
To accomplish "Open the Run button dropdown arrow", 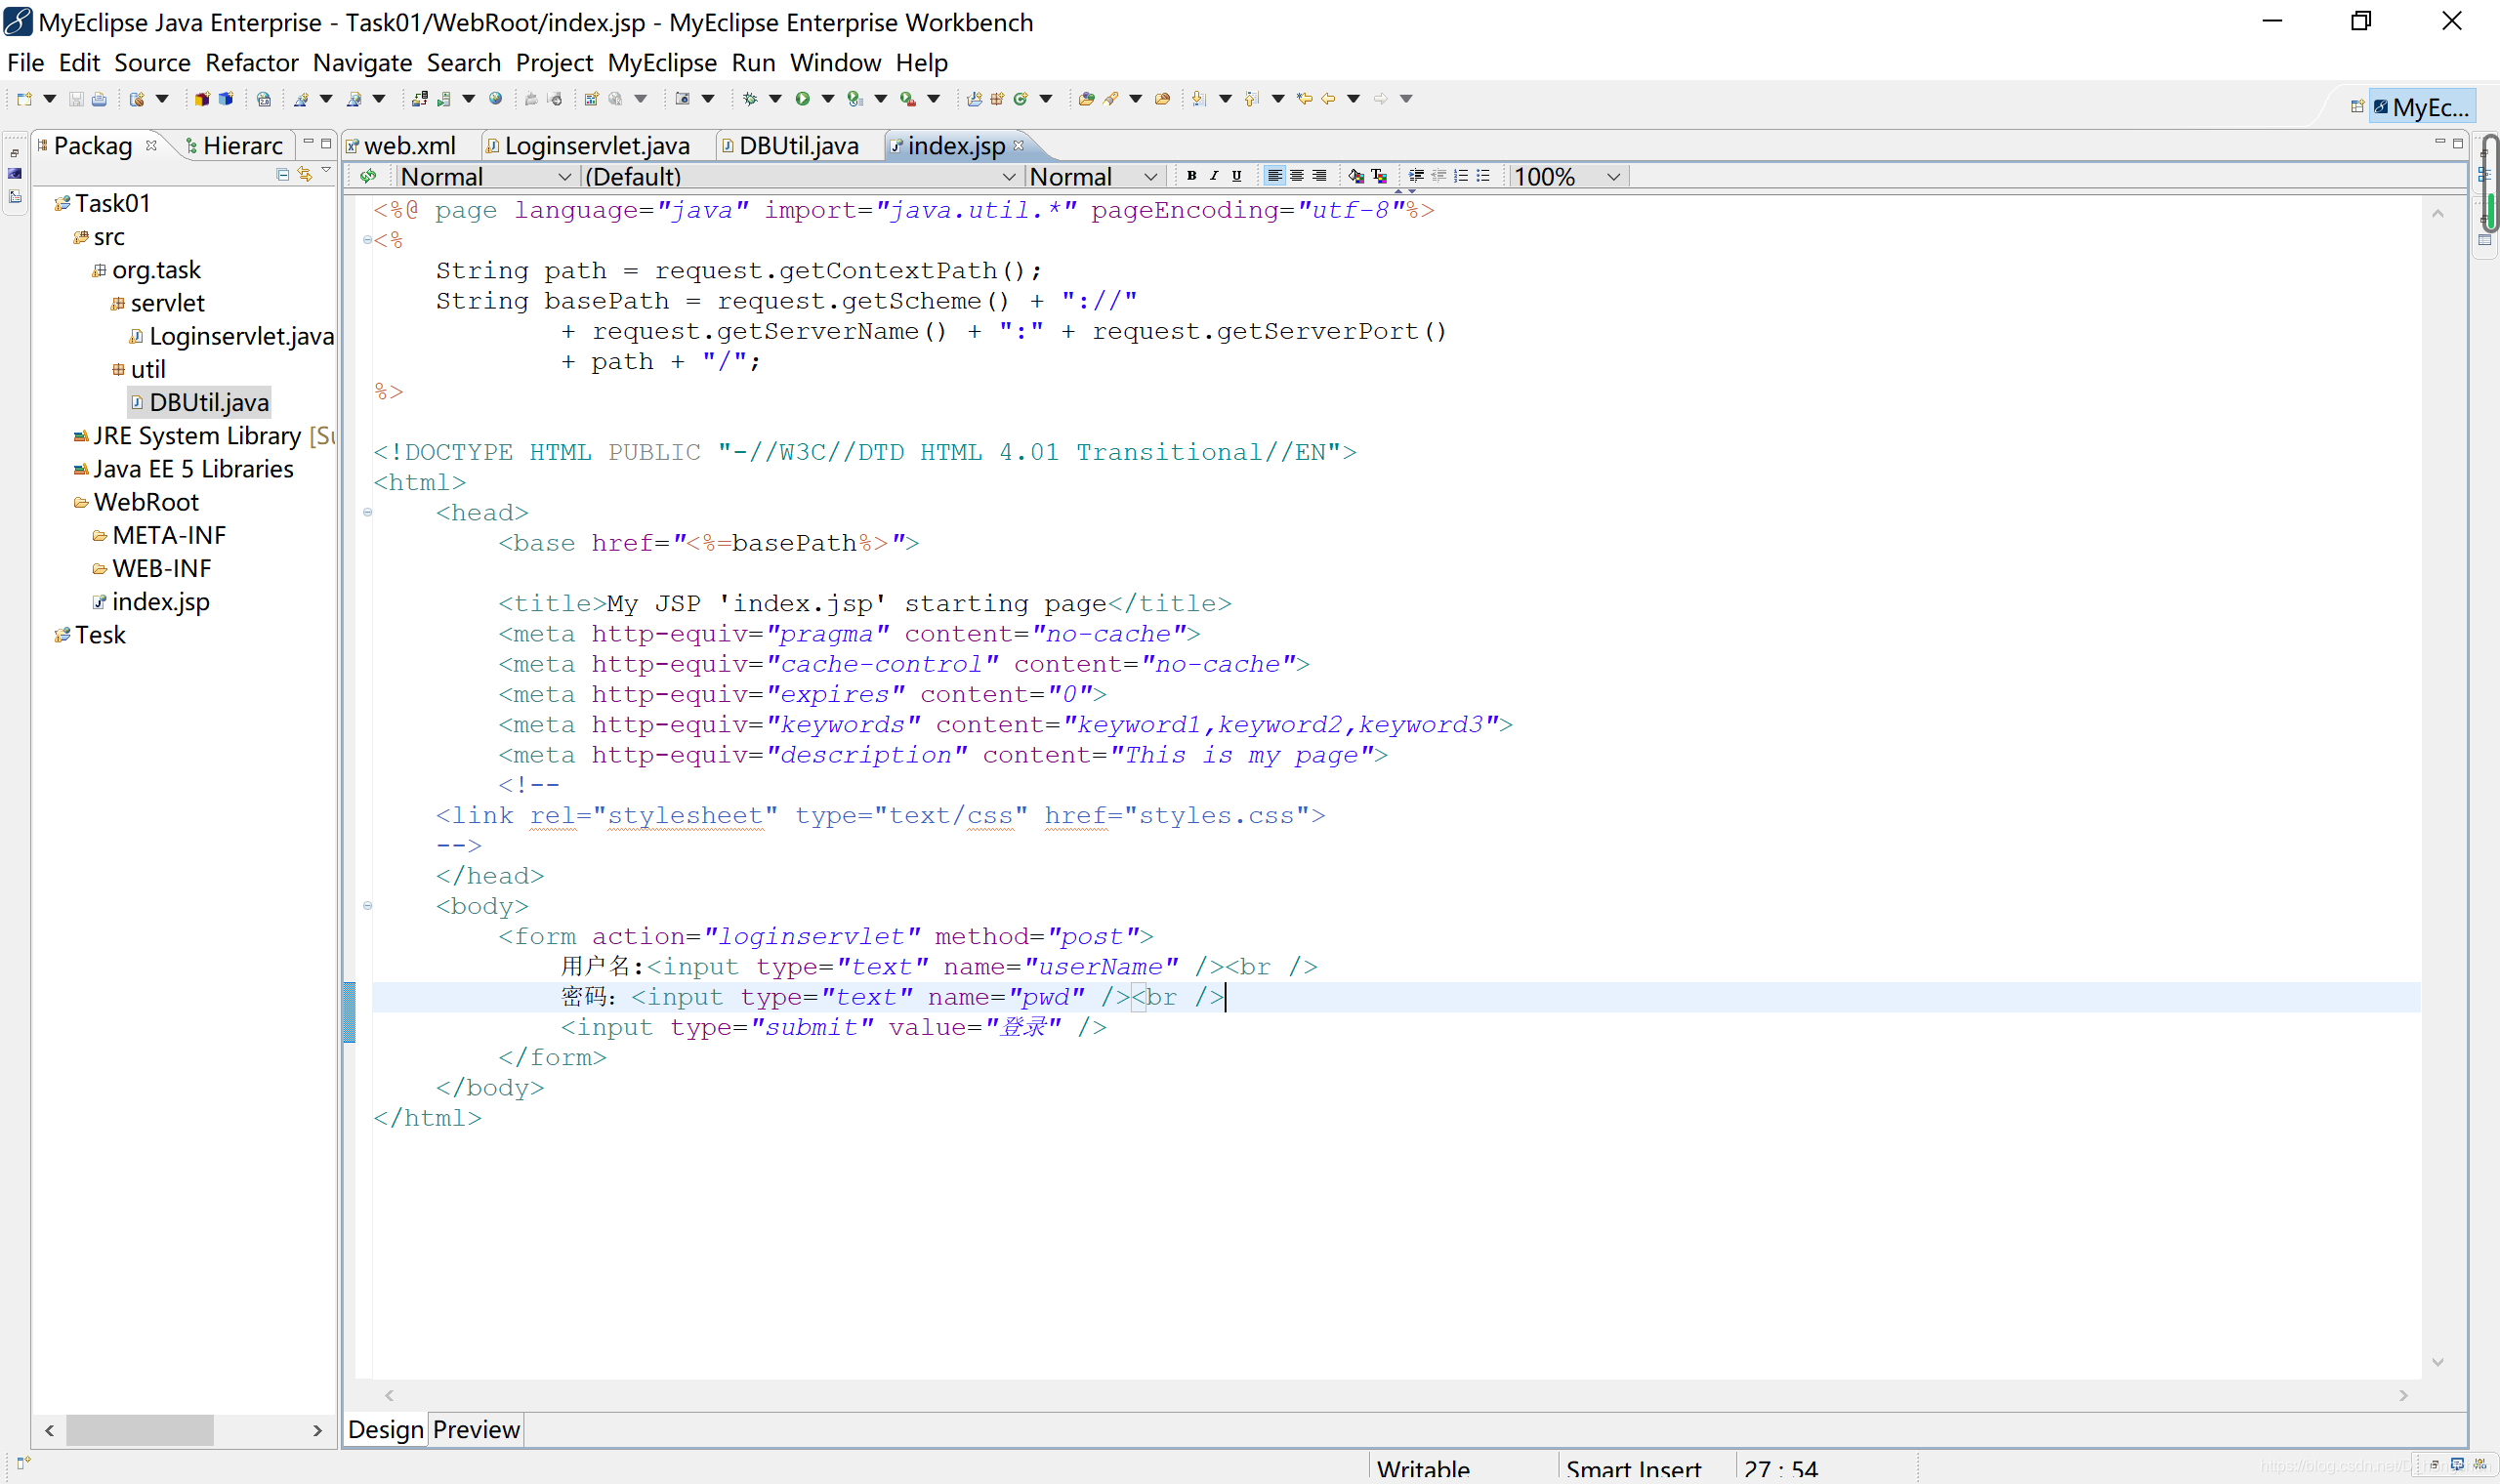I will (x=828, y=99).
